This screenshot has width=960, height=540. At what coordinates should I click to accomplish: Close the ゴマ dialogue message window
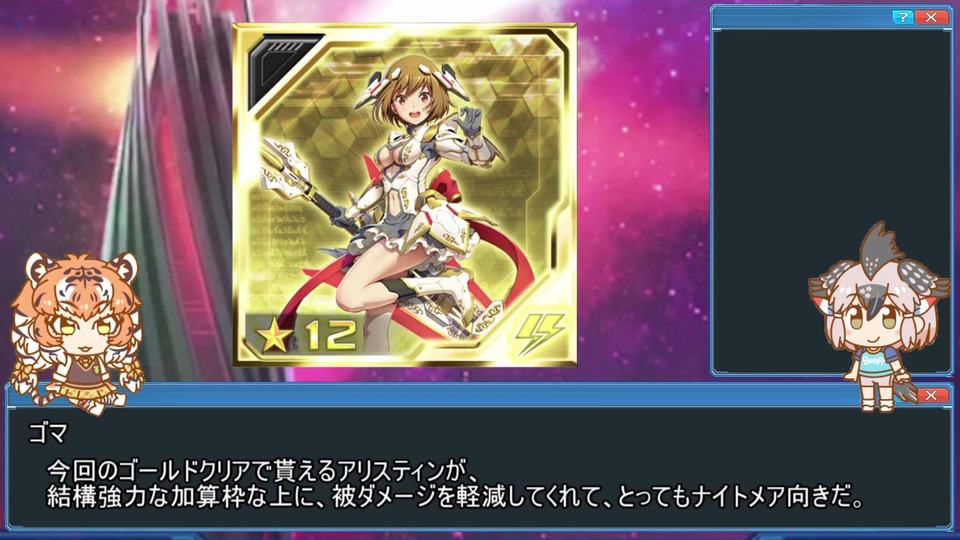[931, 396]
